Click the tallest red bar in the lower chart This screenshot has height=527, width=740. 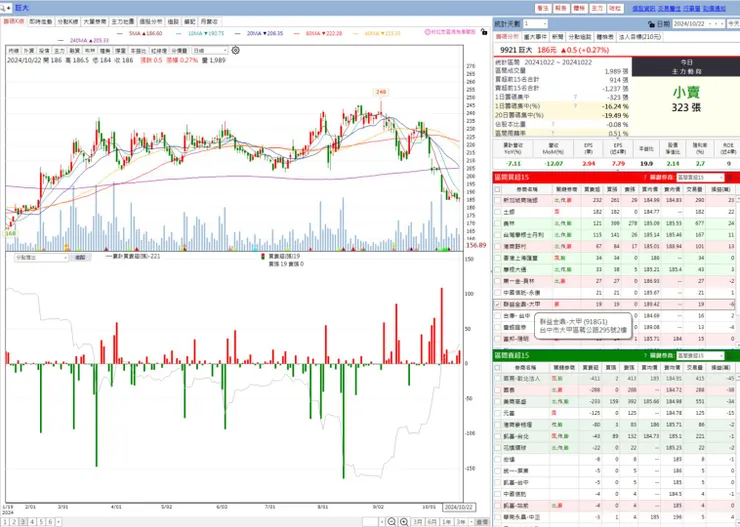click(442, 326)
